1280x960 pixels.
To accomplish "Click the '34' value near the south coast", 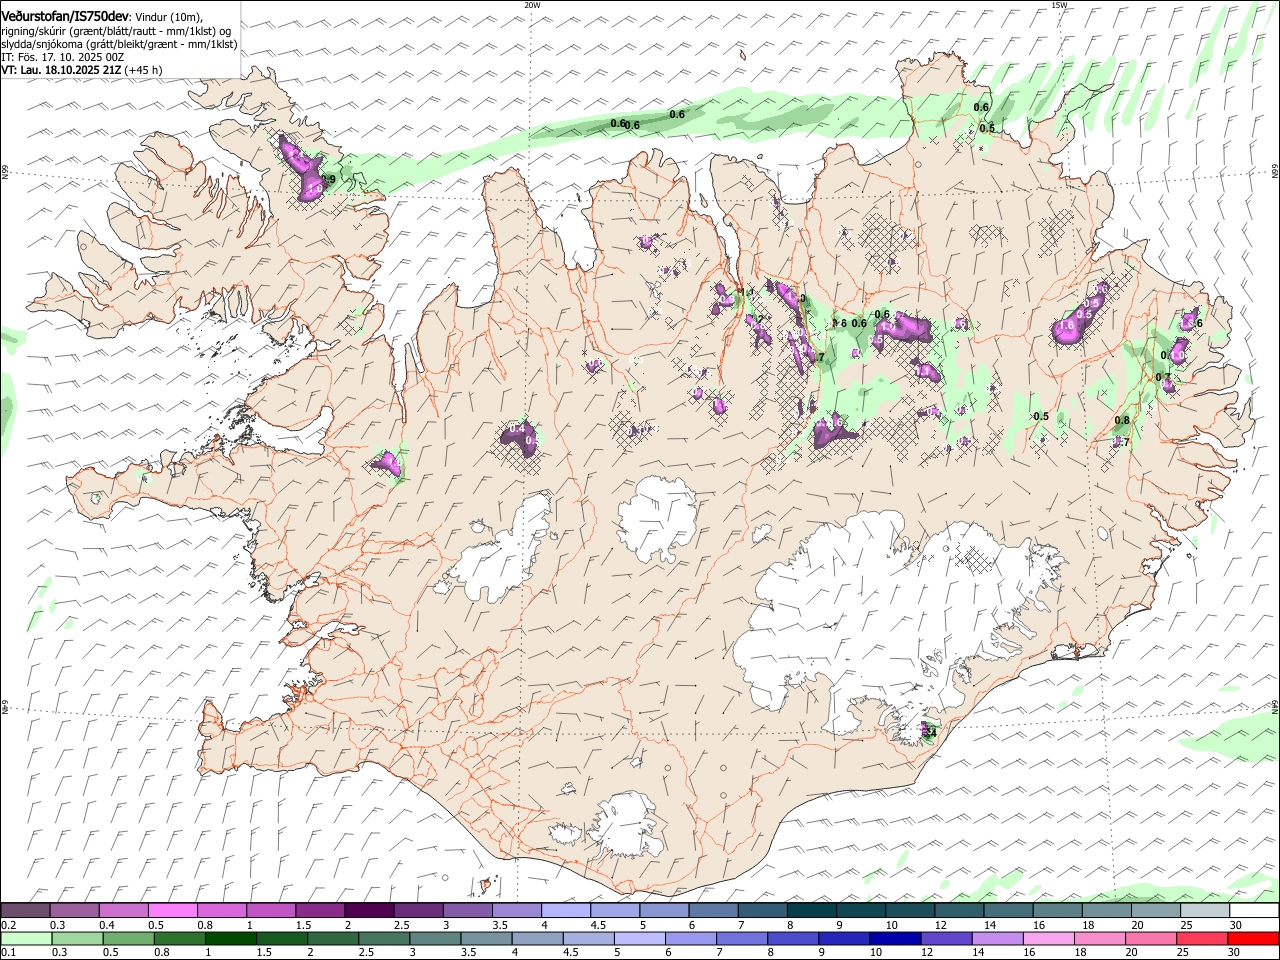I will coord(930,733).
